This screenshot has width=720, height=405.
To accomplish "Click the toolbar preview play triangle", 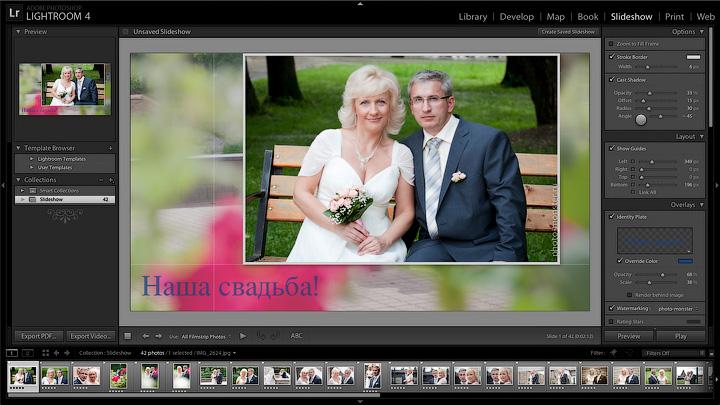I will point(243,336).
